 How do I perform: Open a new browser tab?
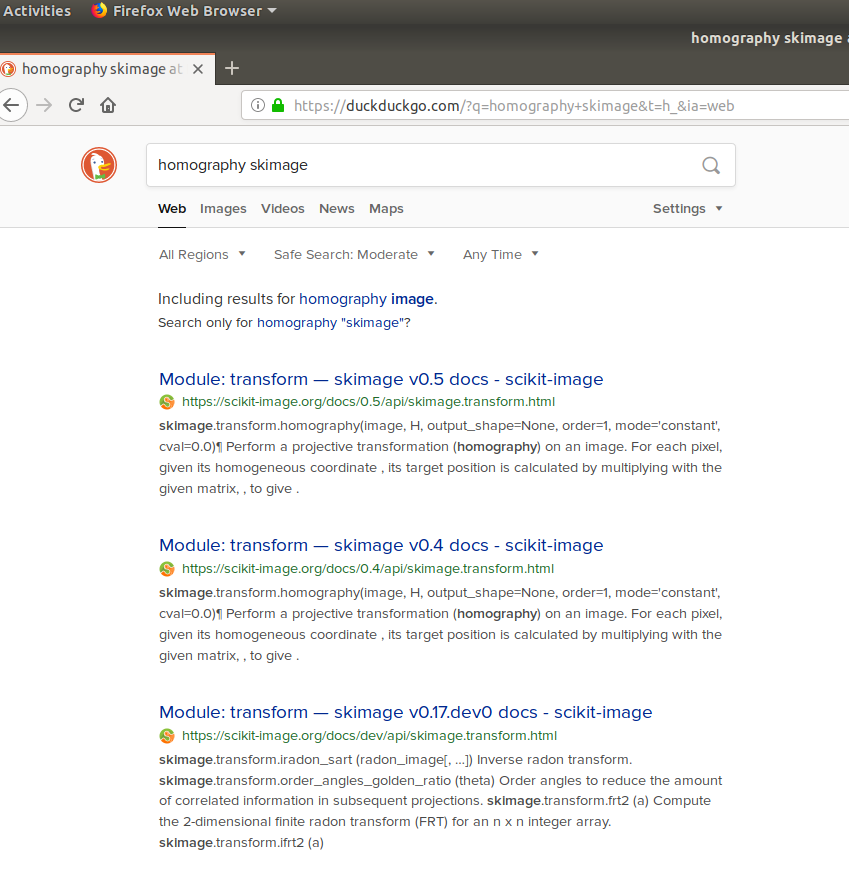tap(232, 69)
